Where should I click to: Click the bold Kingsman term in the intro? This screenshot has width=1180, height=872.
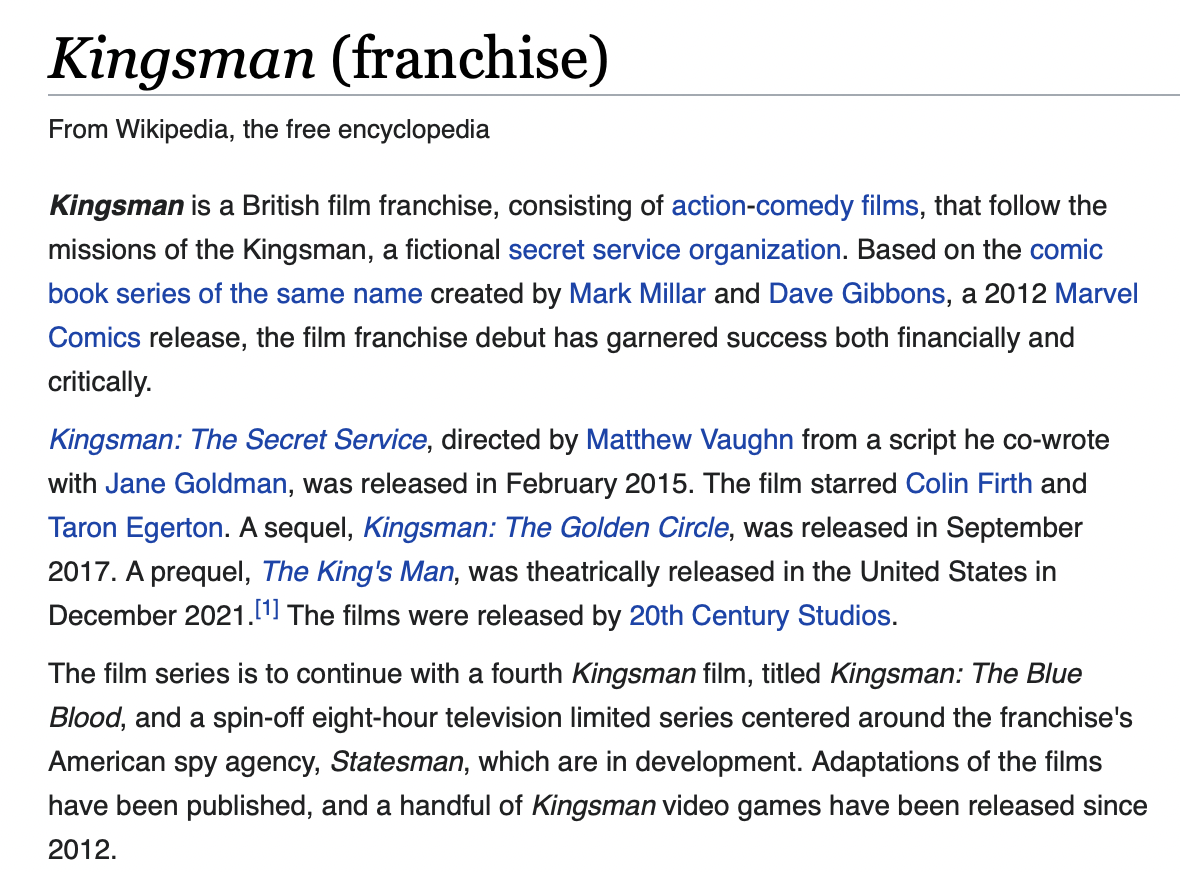coord(116,205)
